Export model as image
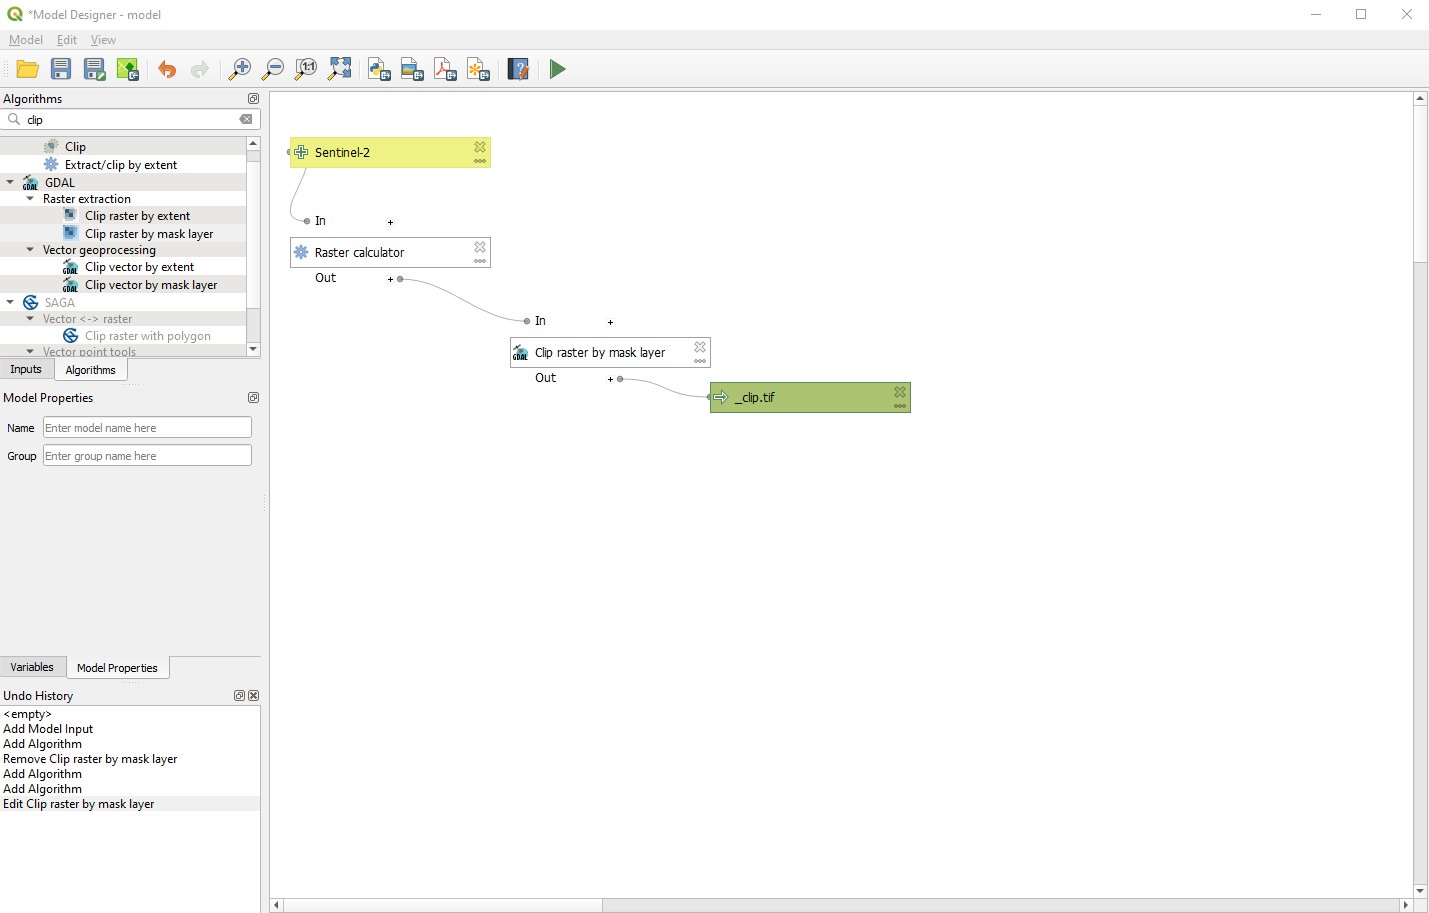 click(412, 69)
